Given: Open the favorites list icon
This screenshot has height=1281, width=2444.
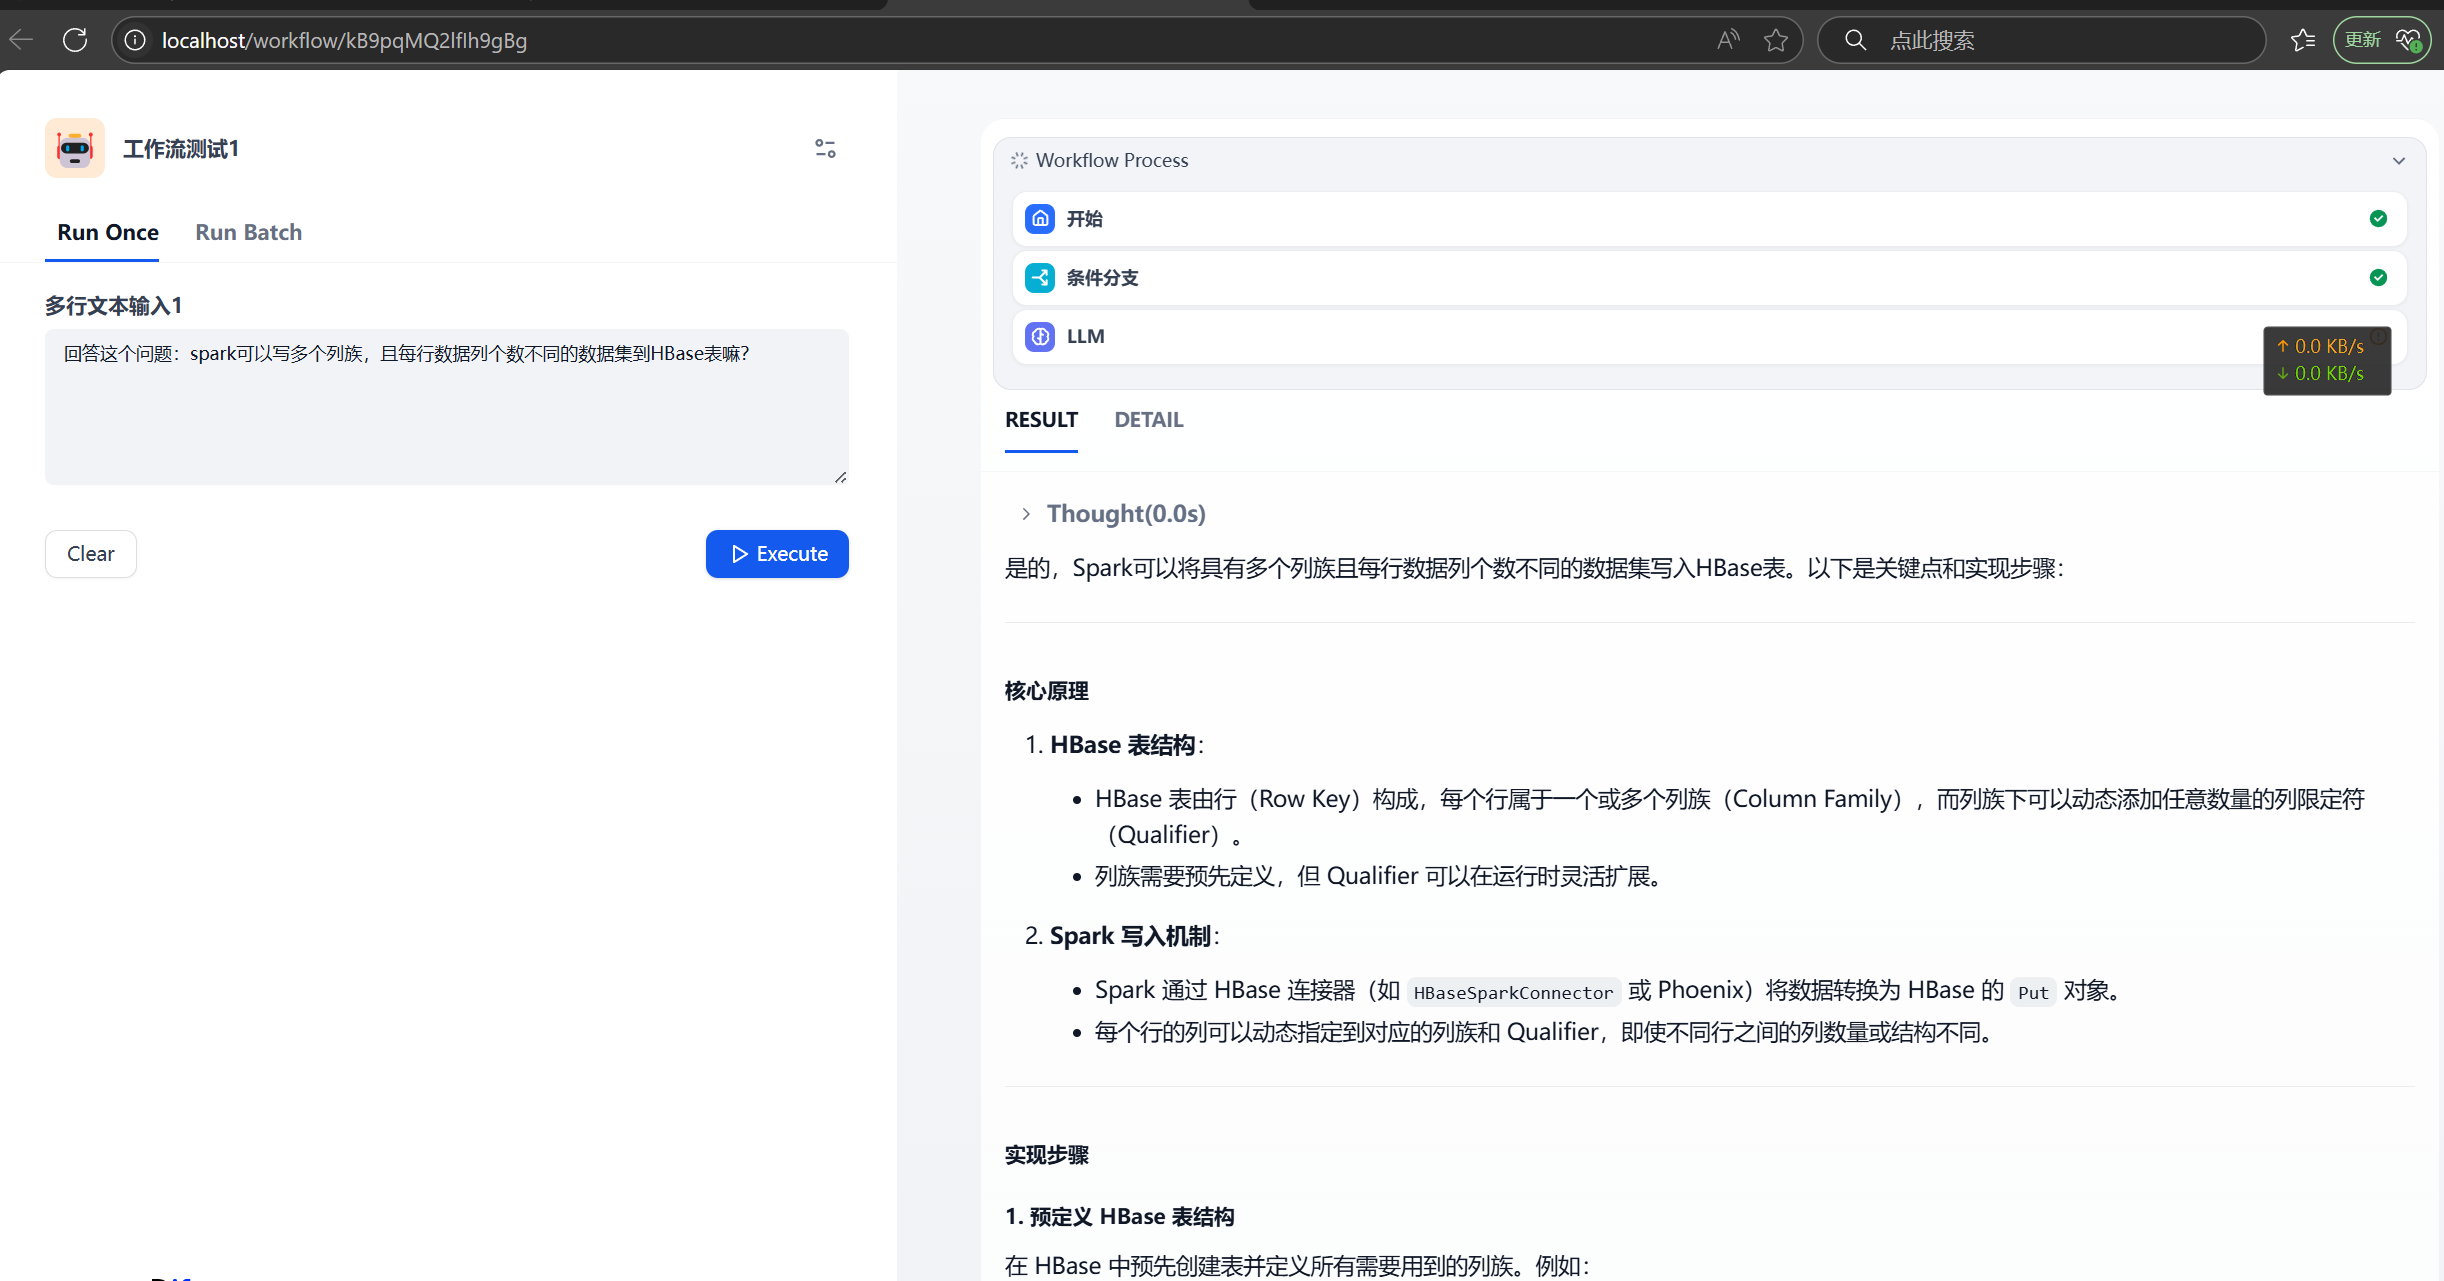Looking at the screenshot, I should click(x=2303, y=40).
